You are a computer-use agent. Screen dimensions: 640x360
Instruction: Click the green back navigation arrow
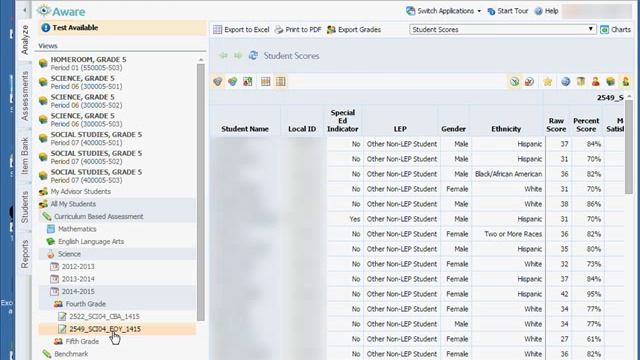point(223,56)
